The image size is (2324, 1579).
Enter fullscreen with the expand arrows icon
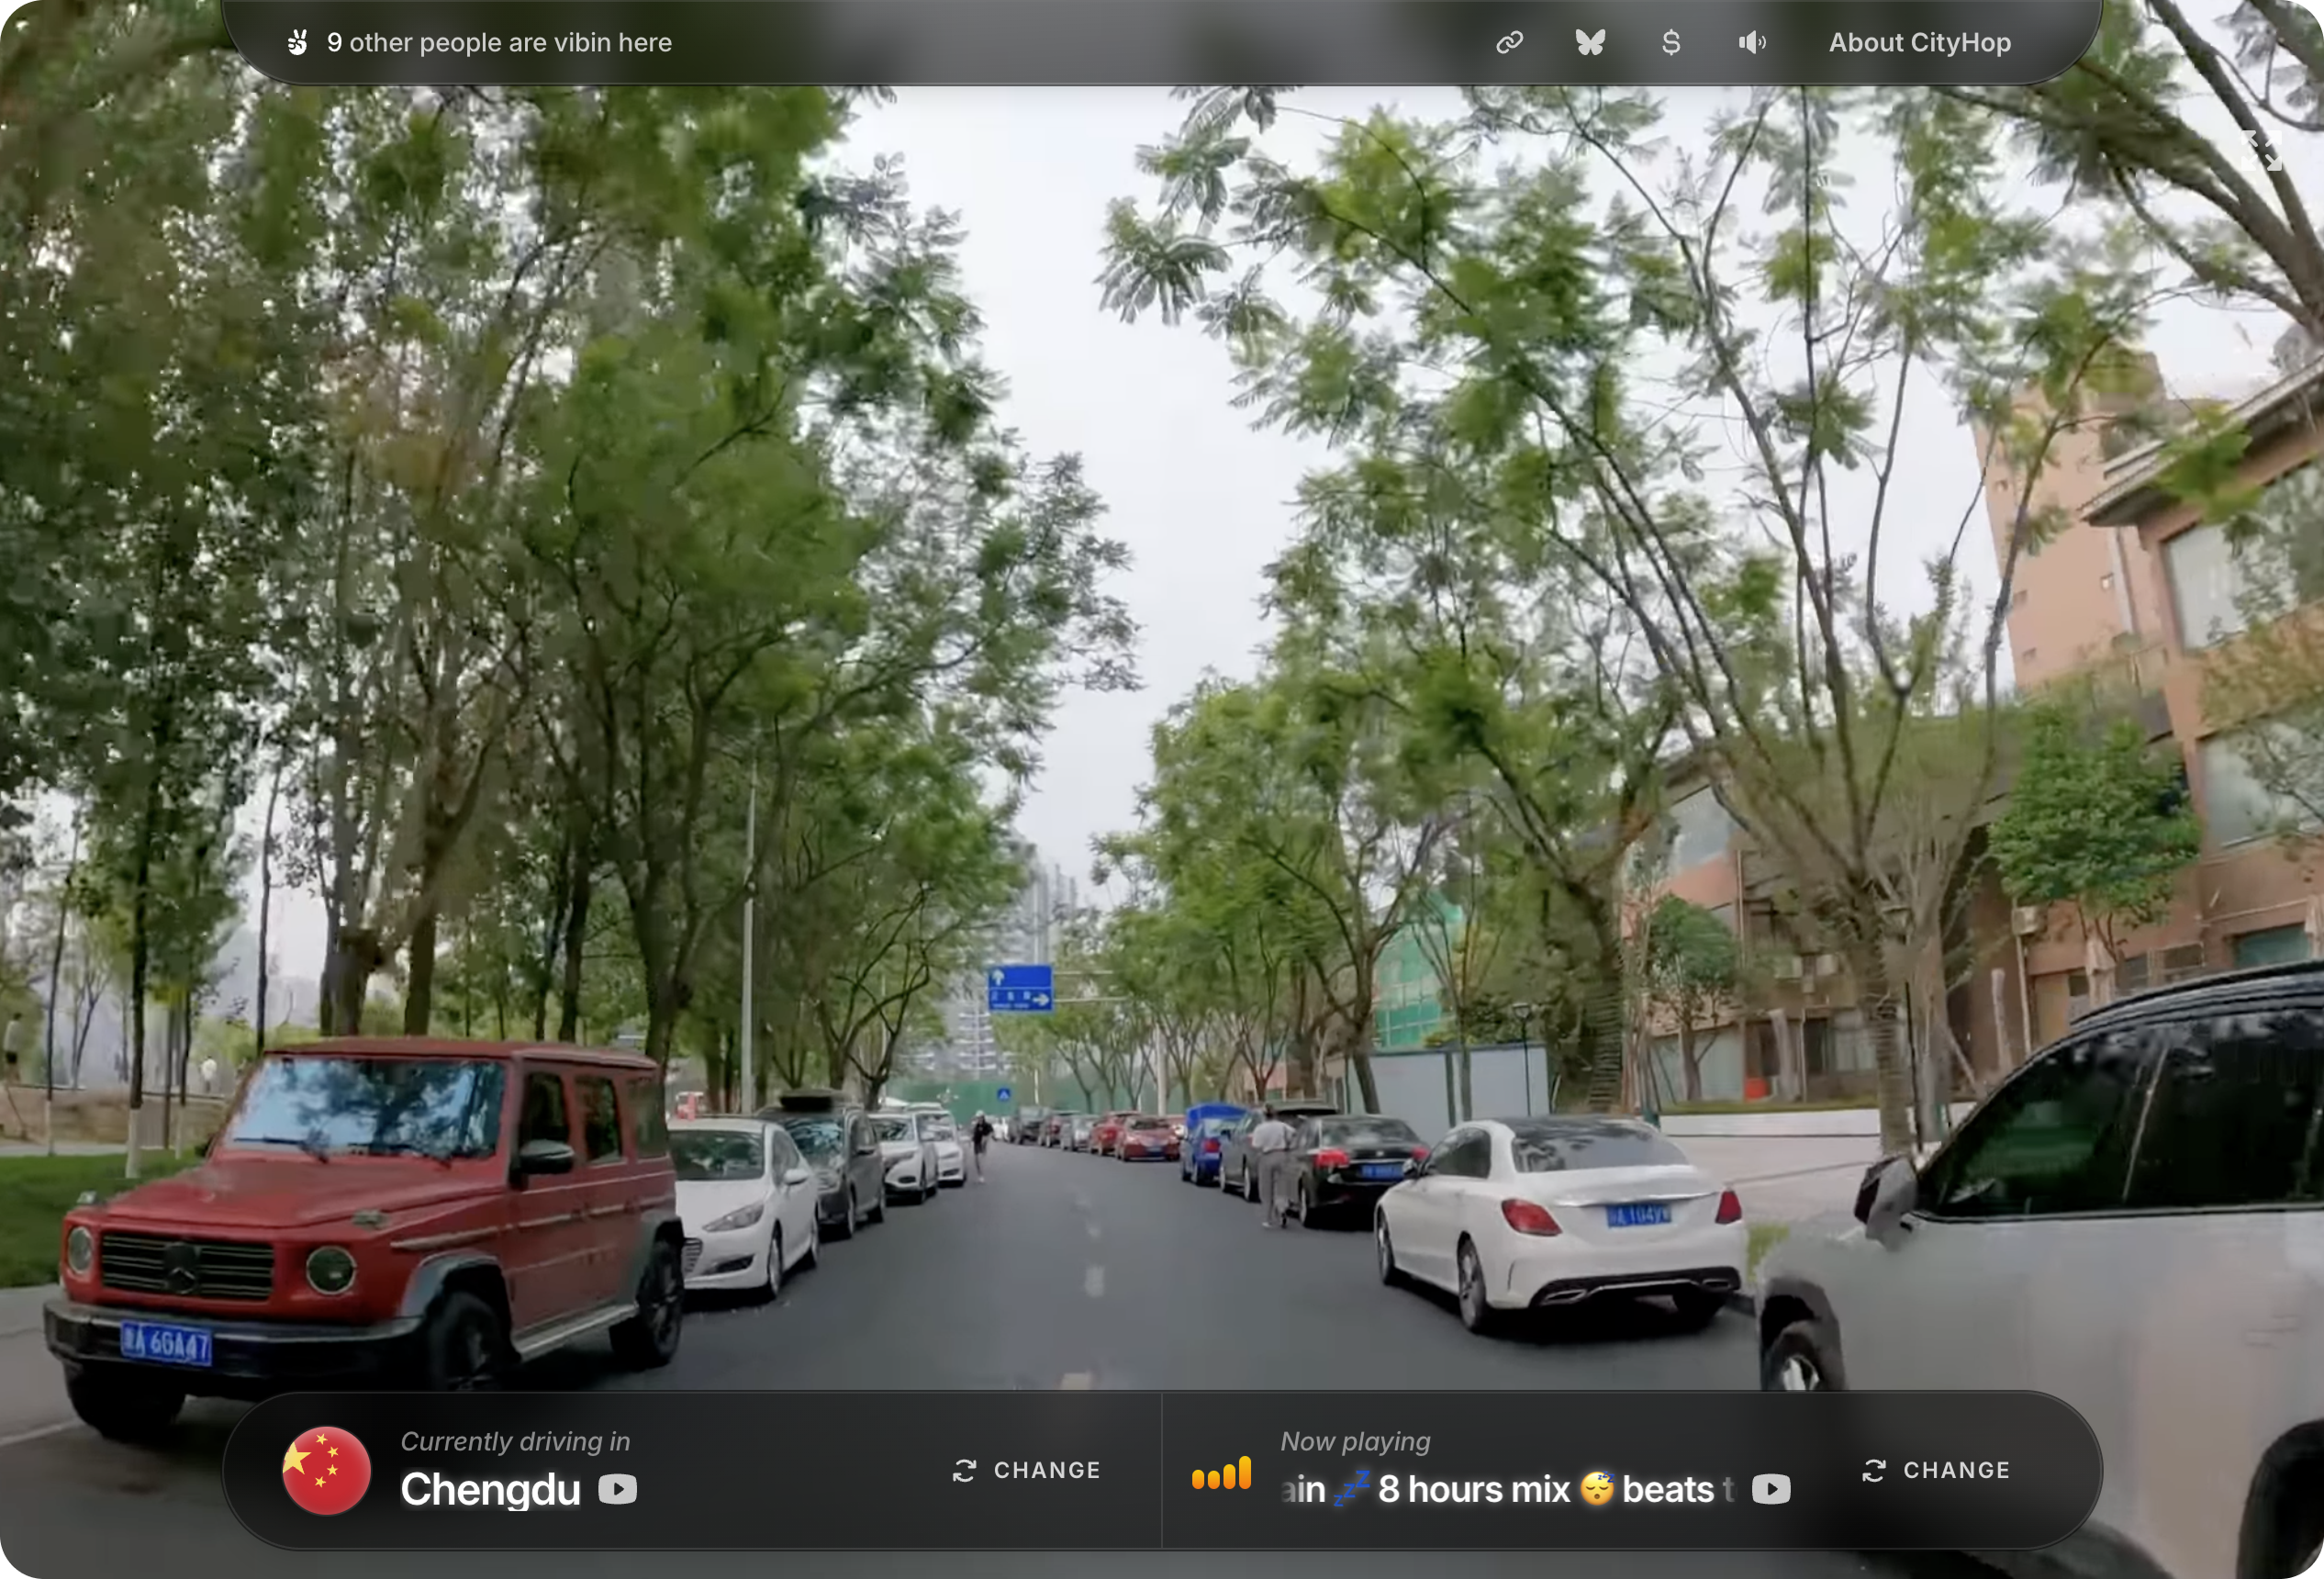pyautogui.click(x=2261, y=152)
